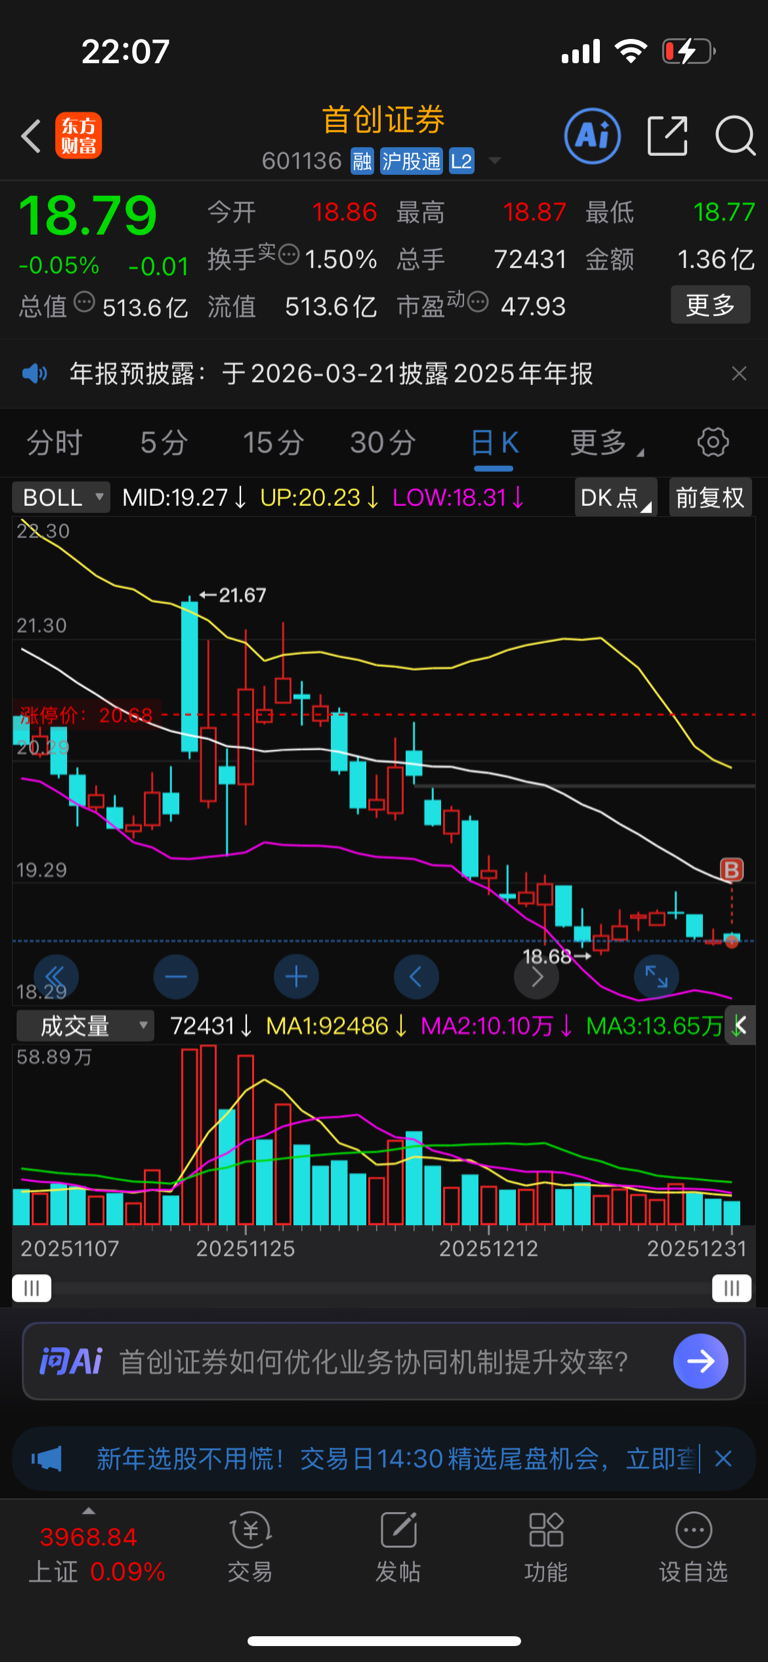Tap the 沪股通 badge
Image resolution: width=768 pixels, height=1663 pixels.
pyautogui.click(x=411, y=162)
